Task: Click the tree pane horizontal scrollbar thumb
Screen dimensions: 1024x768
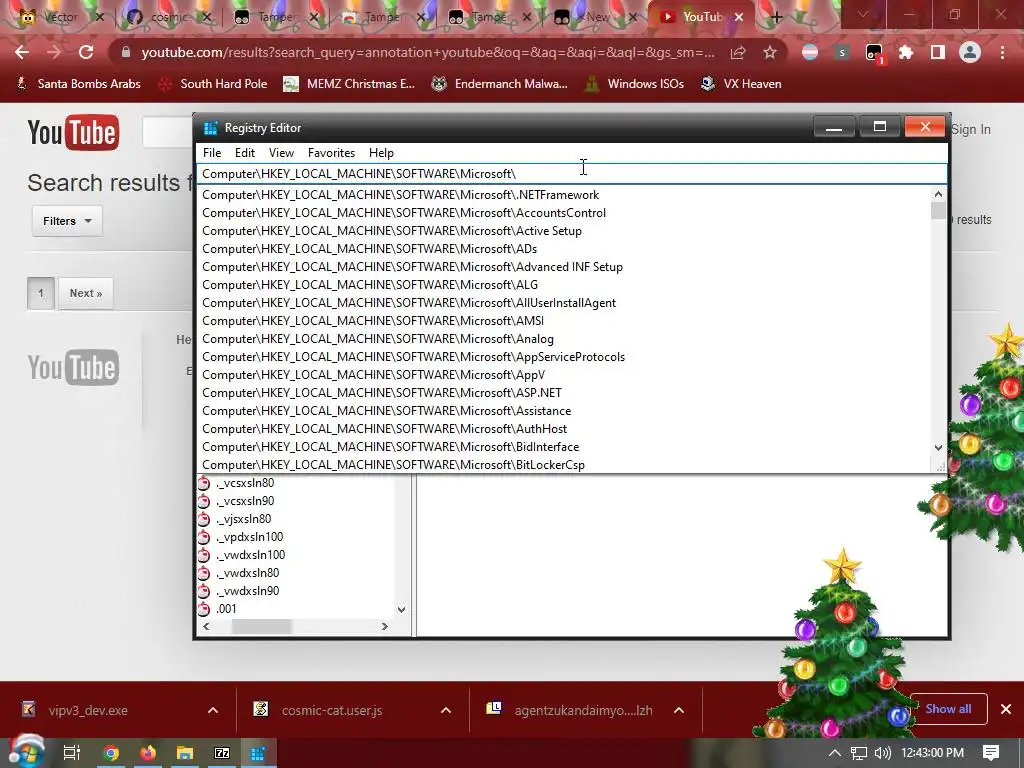Action: click(x=261, y=626)
